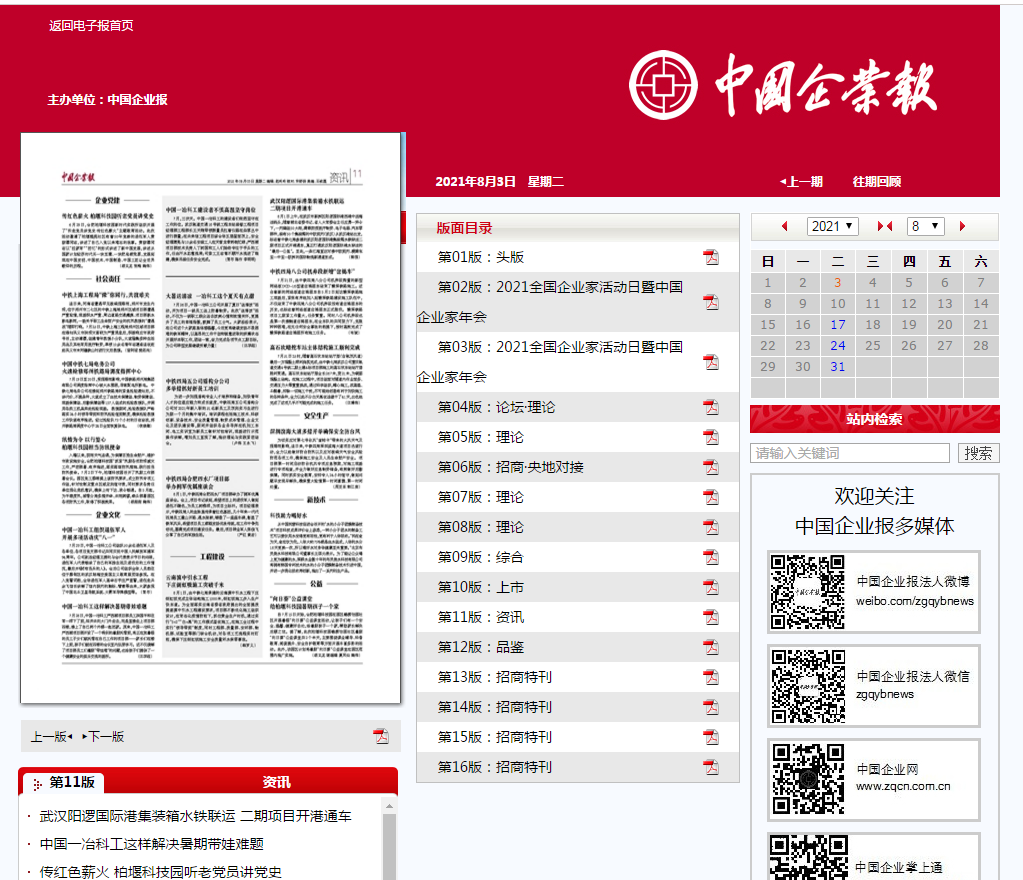This screenshot has width=1023, height=880.
Task: Open PDF icon for 第01版 头版
Action: coord(710,257)
